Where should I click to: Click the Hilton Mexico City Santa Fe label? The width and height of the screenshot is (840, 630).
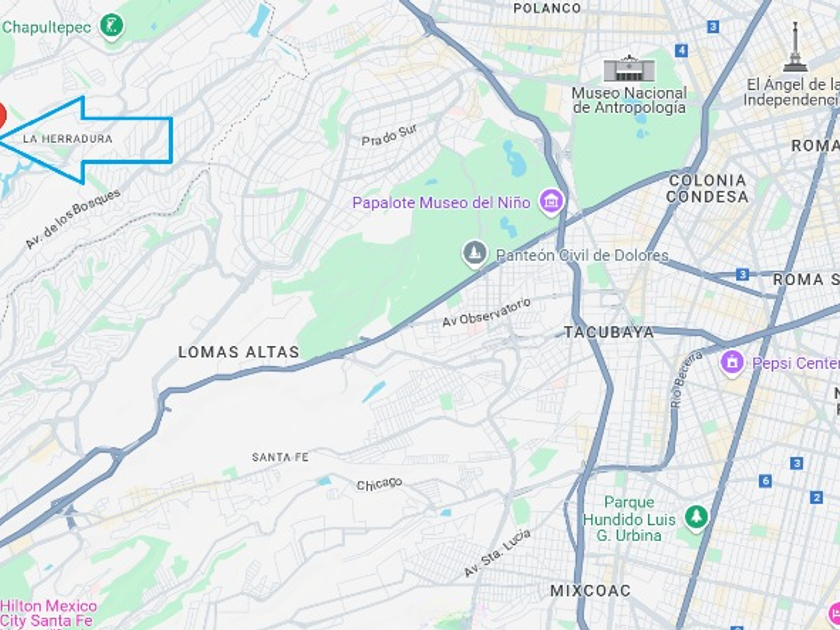pyautogui.click(x=48, y=614)
